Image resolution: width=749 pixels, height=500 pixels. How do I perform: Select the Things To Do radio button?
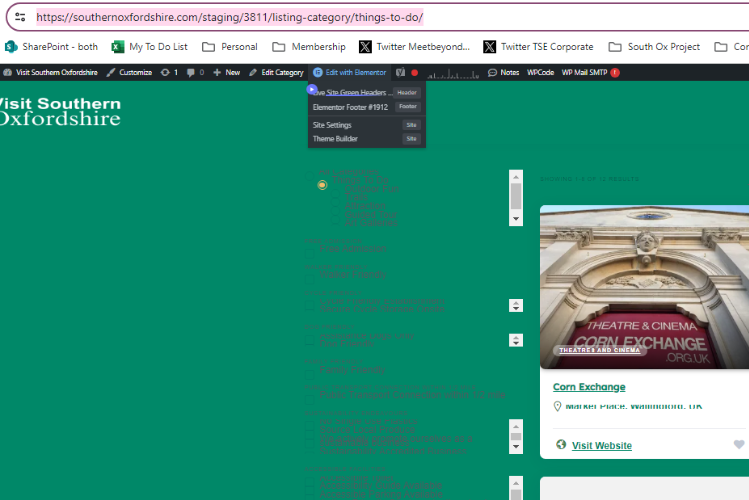322,185
